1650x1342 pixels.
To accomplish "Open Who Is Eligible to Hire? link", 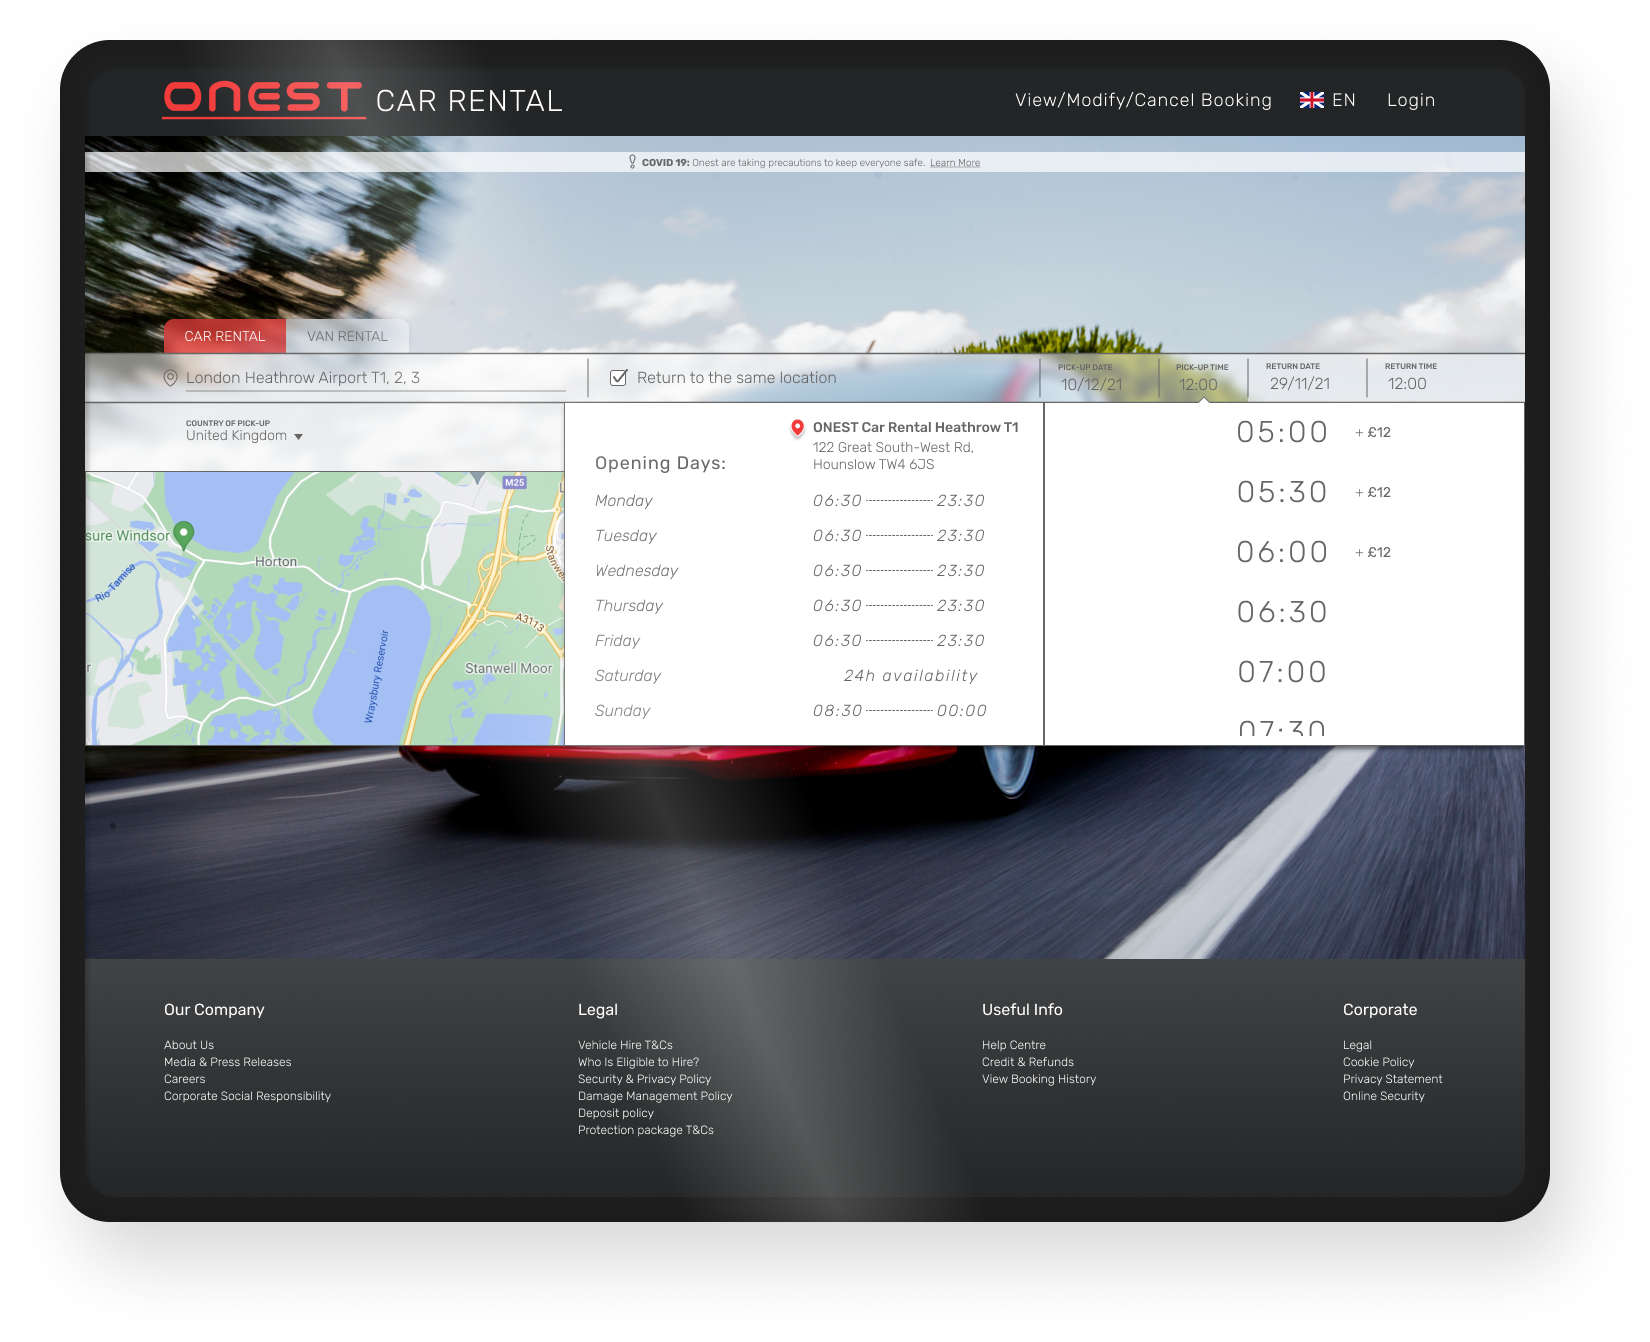I will pos(638,1062).
